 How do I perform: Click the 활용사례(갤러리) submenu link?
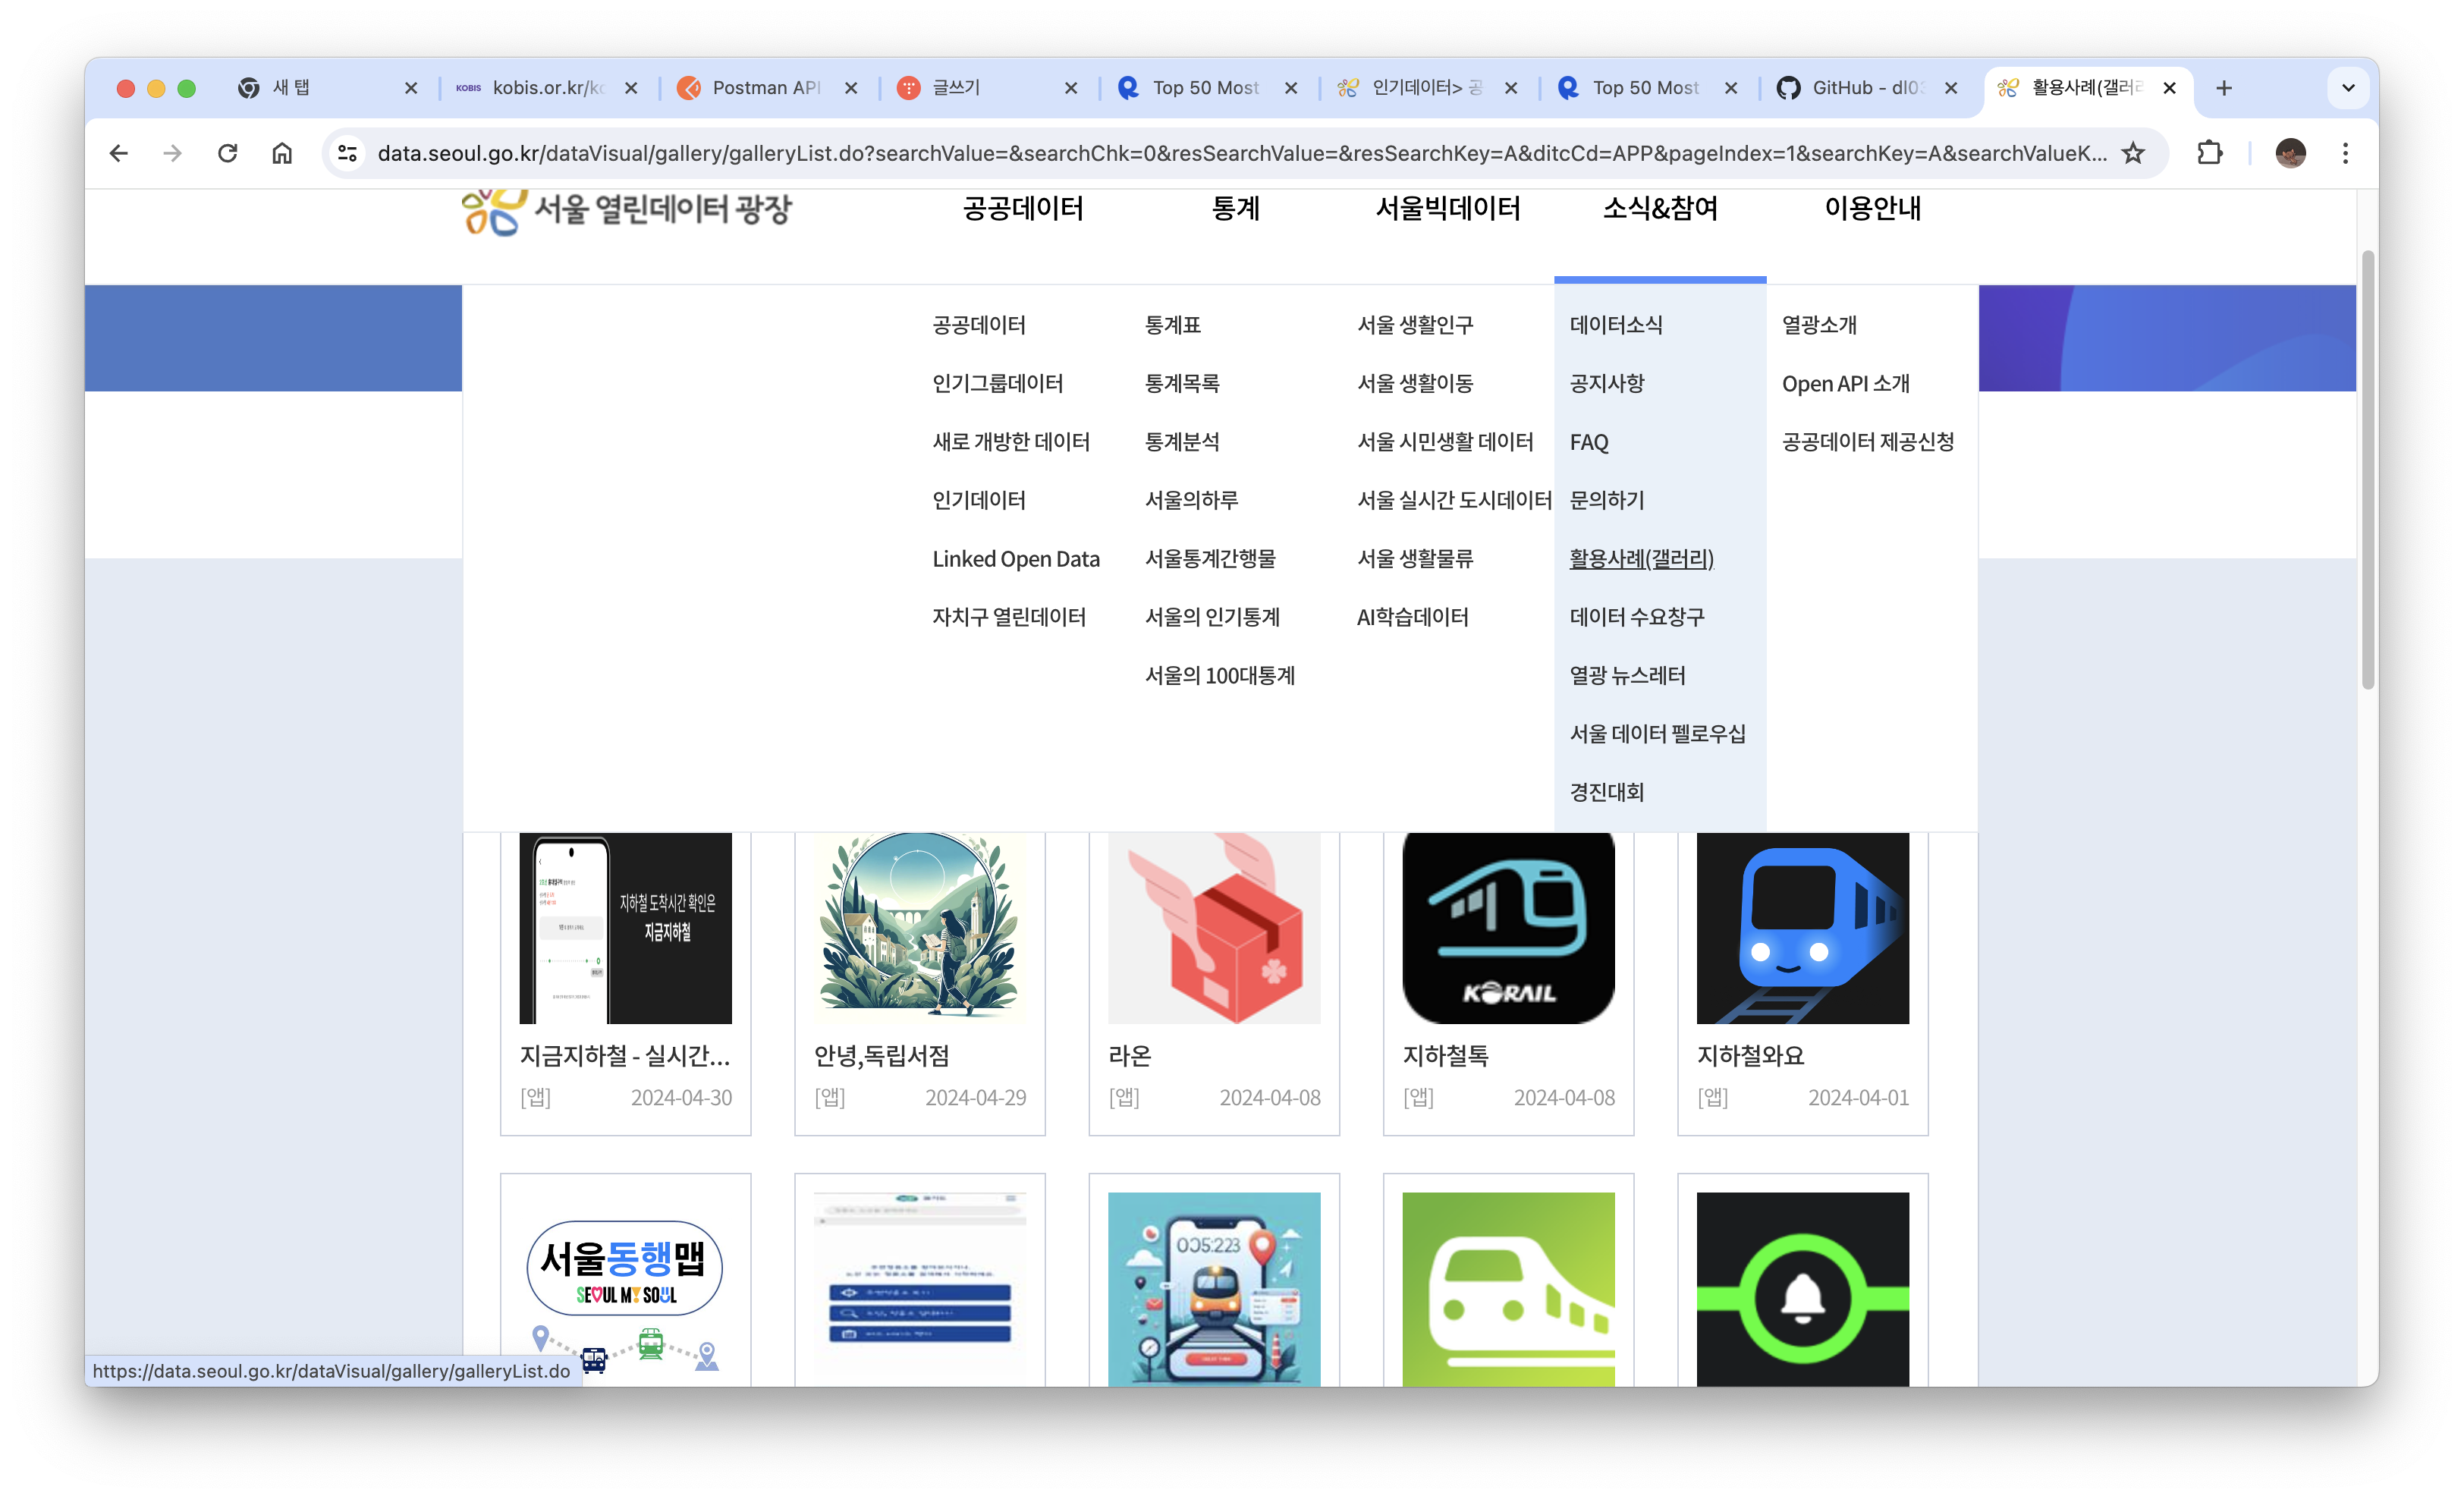[1641, 559]
